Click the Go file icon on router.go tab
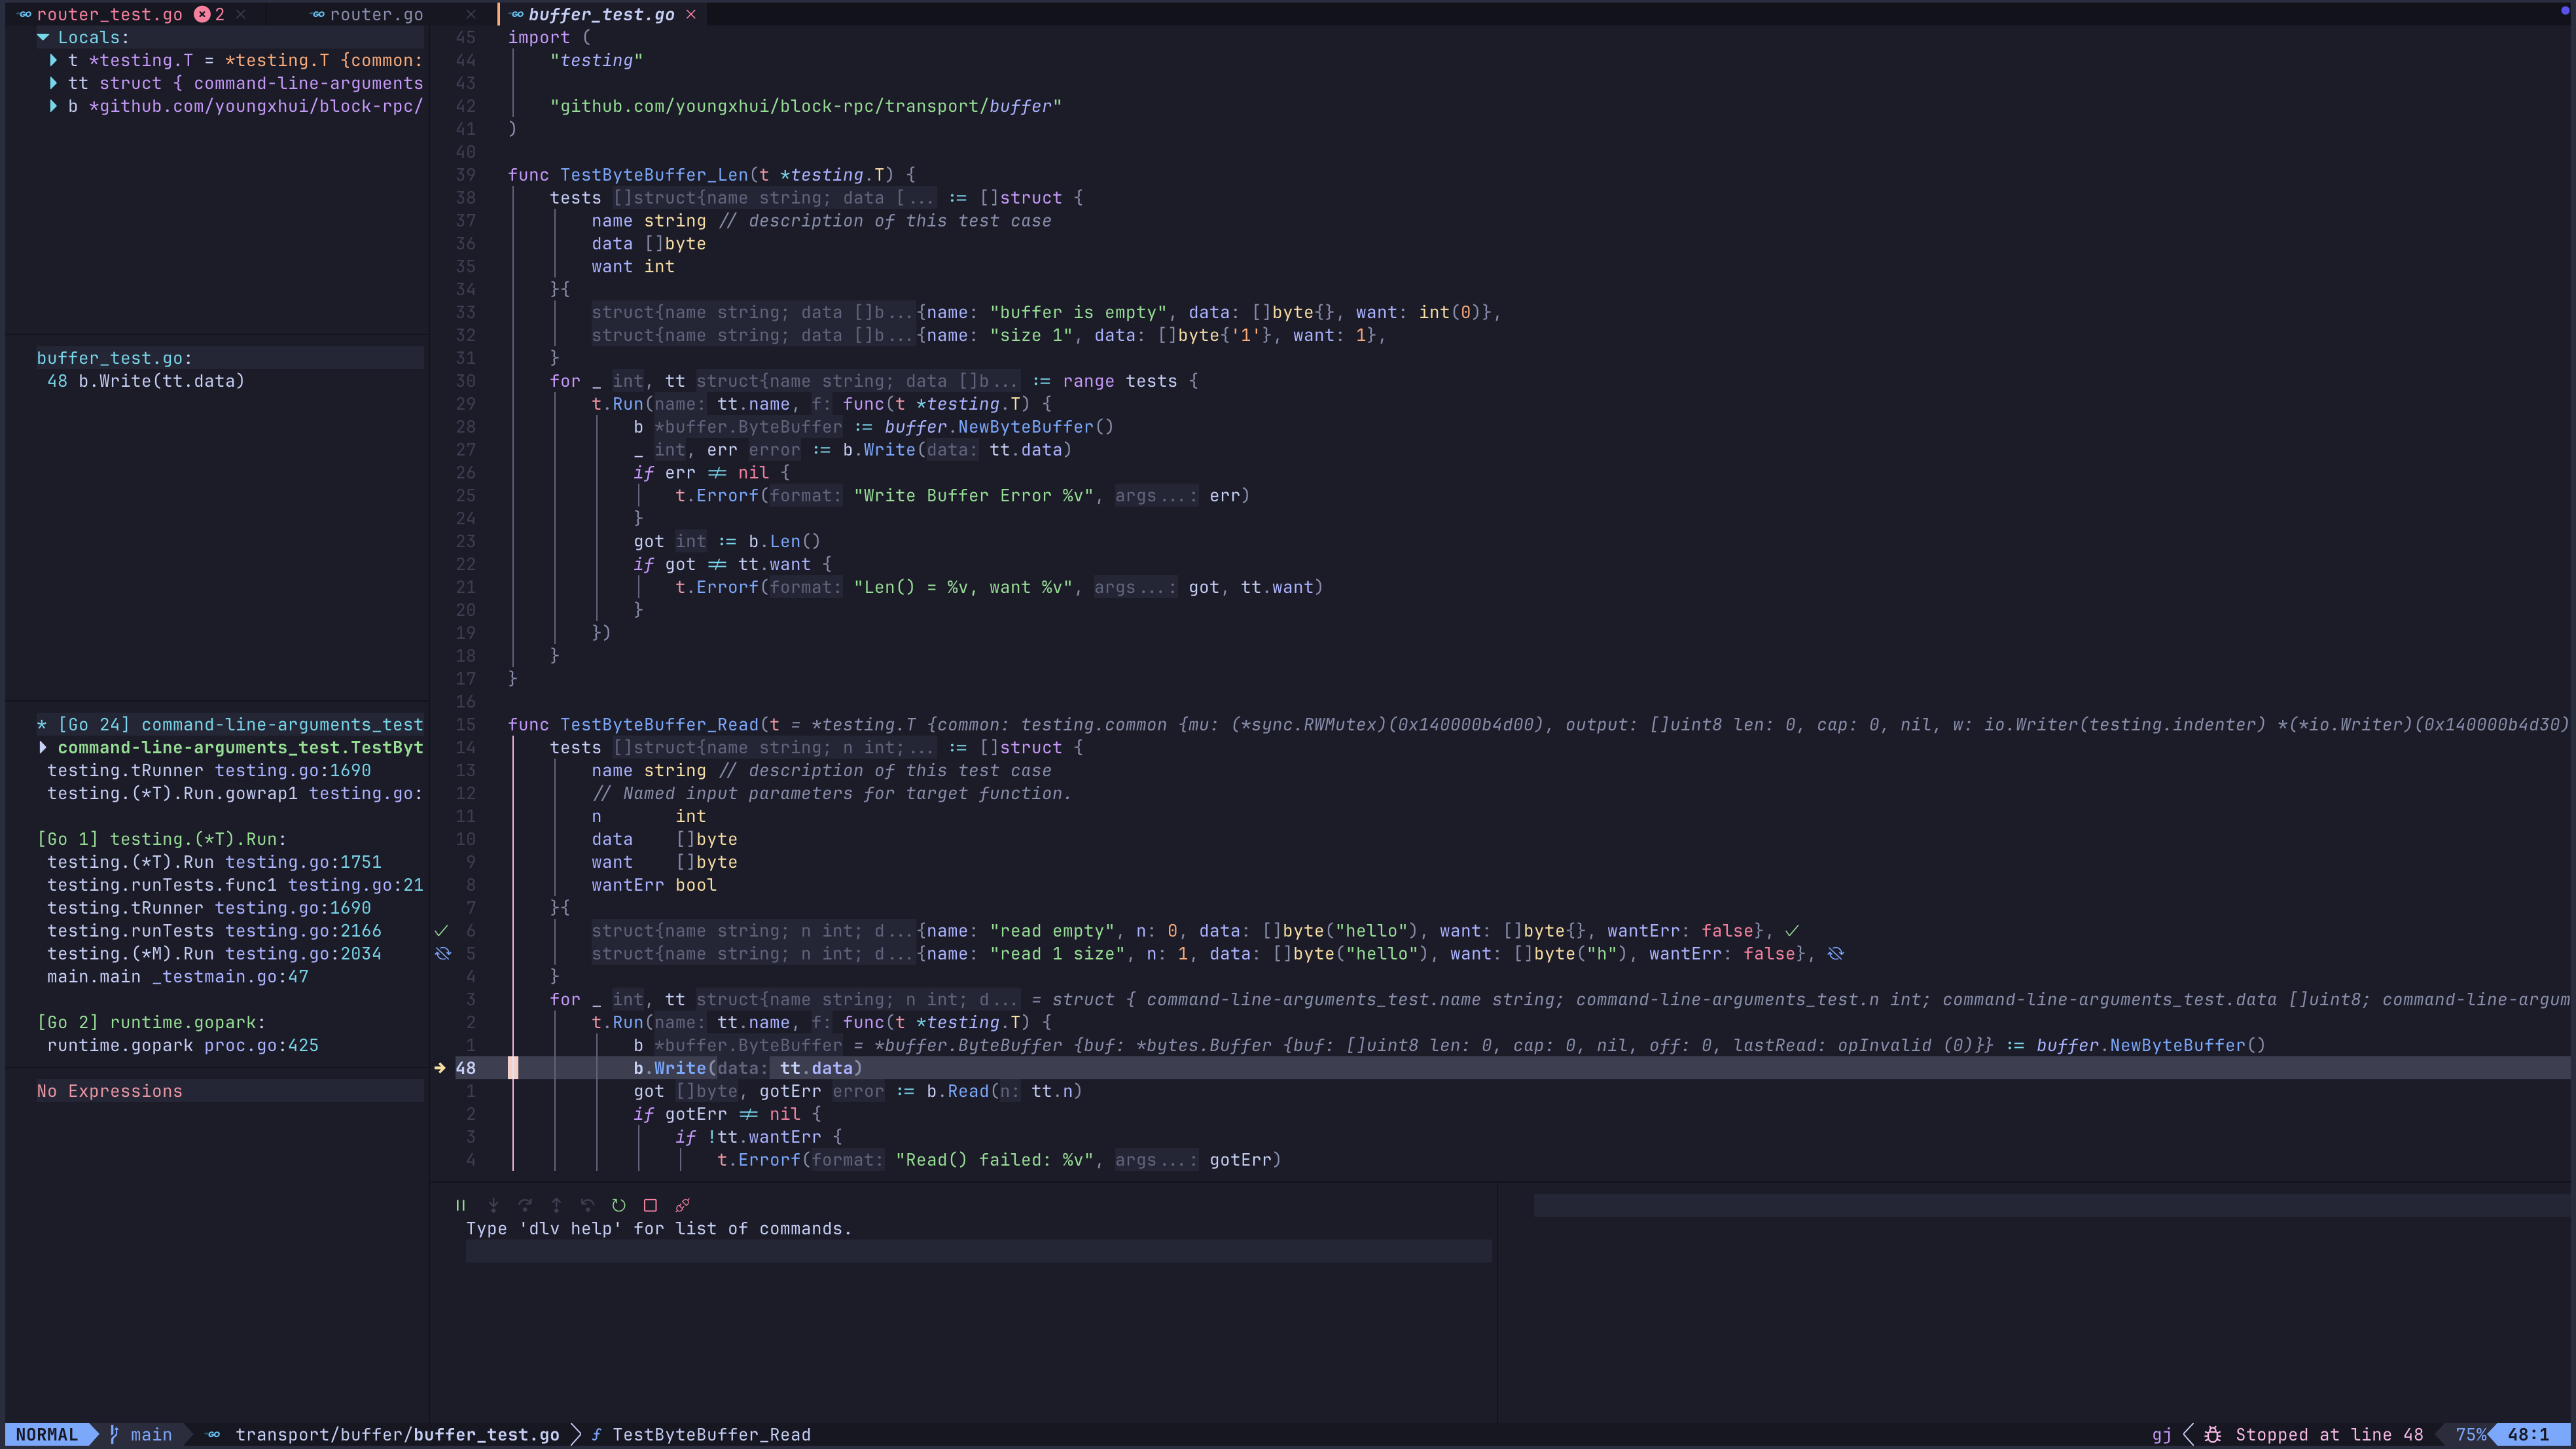 [x=318, y=14]
